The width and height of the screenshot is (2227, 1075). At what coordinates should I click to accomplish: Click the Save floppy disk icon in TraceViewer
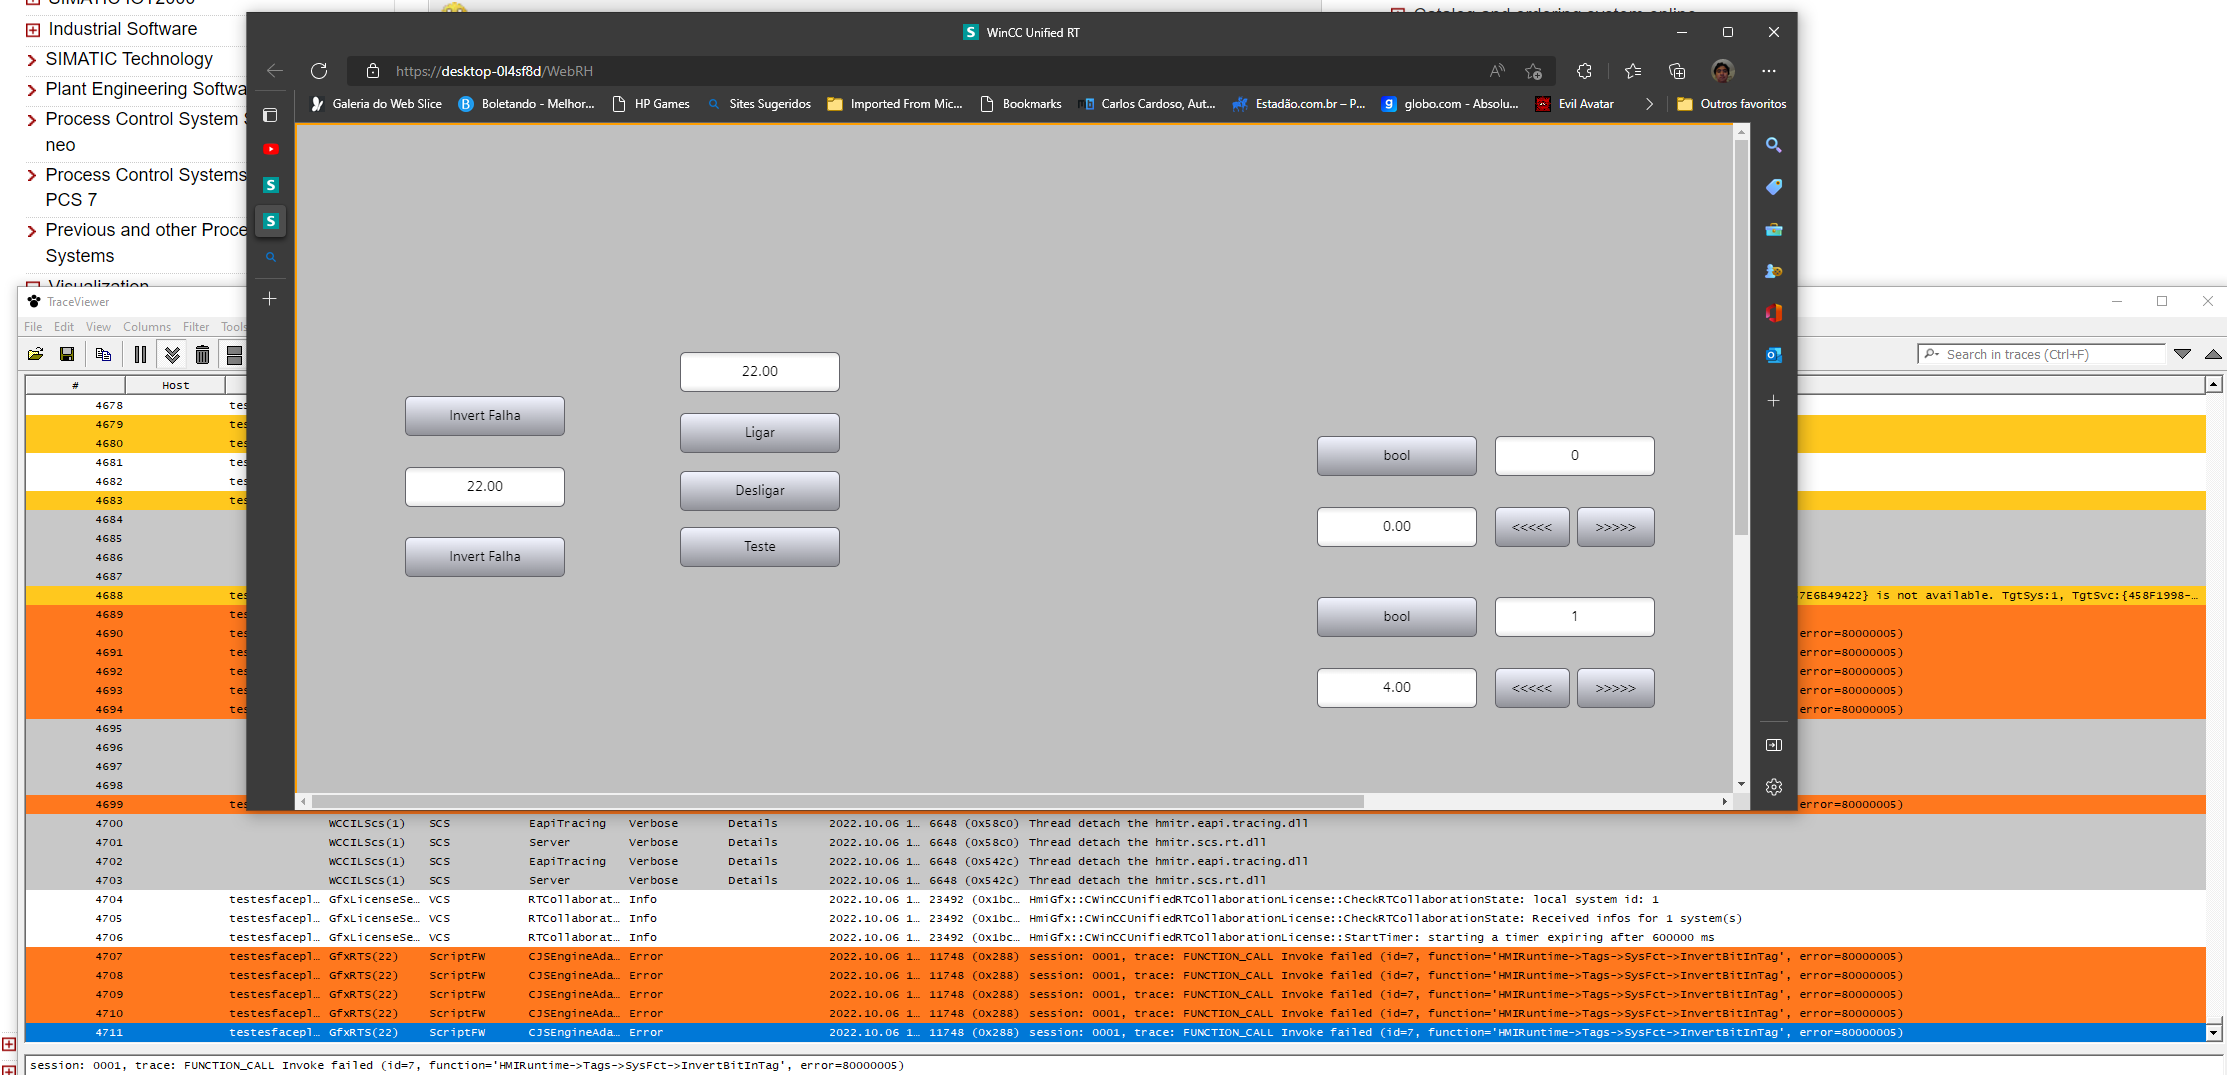click(67, 354)
